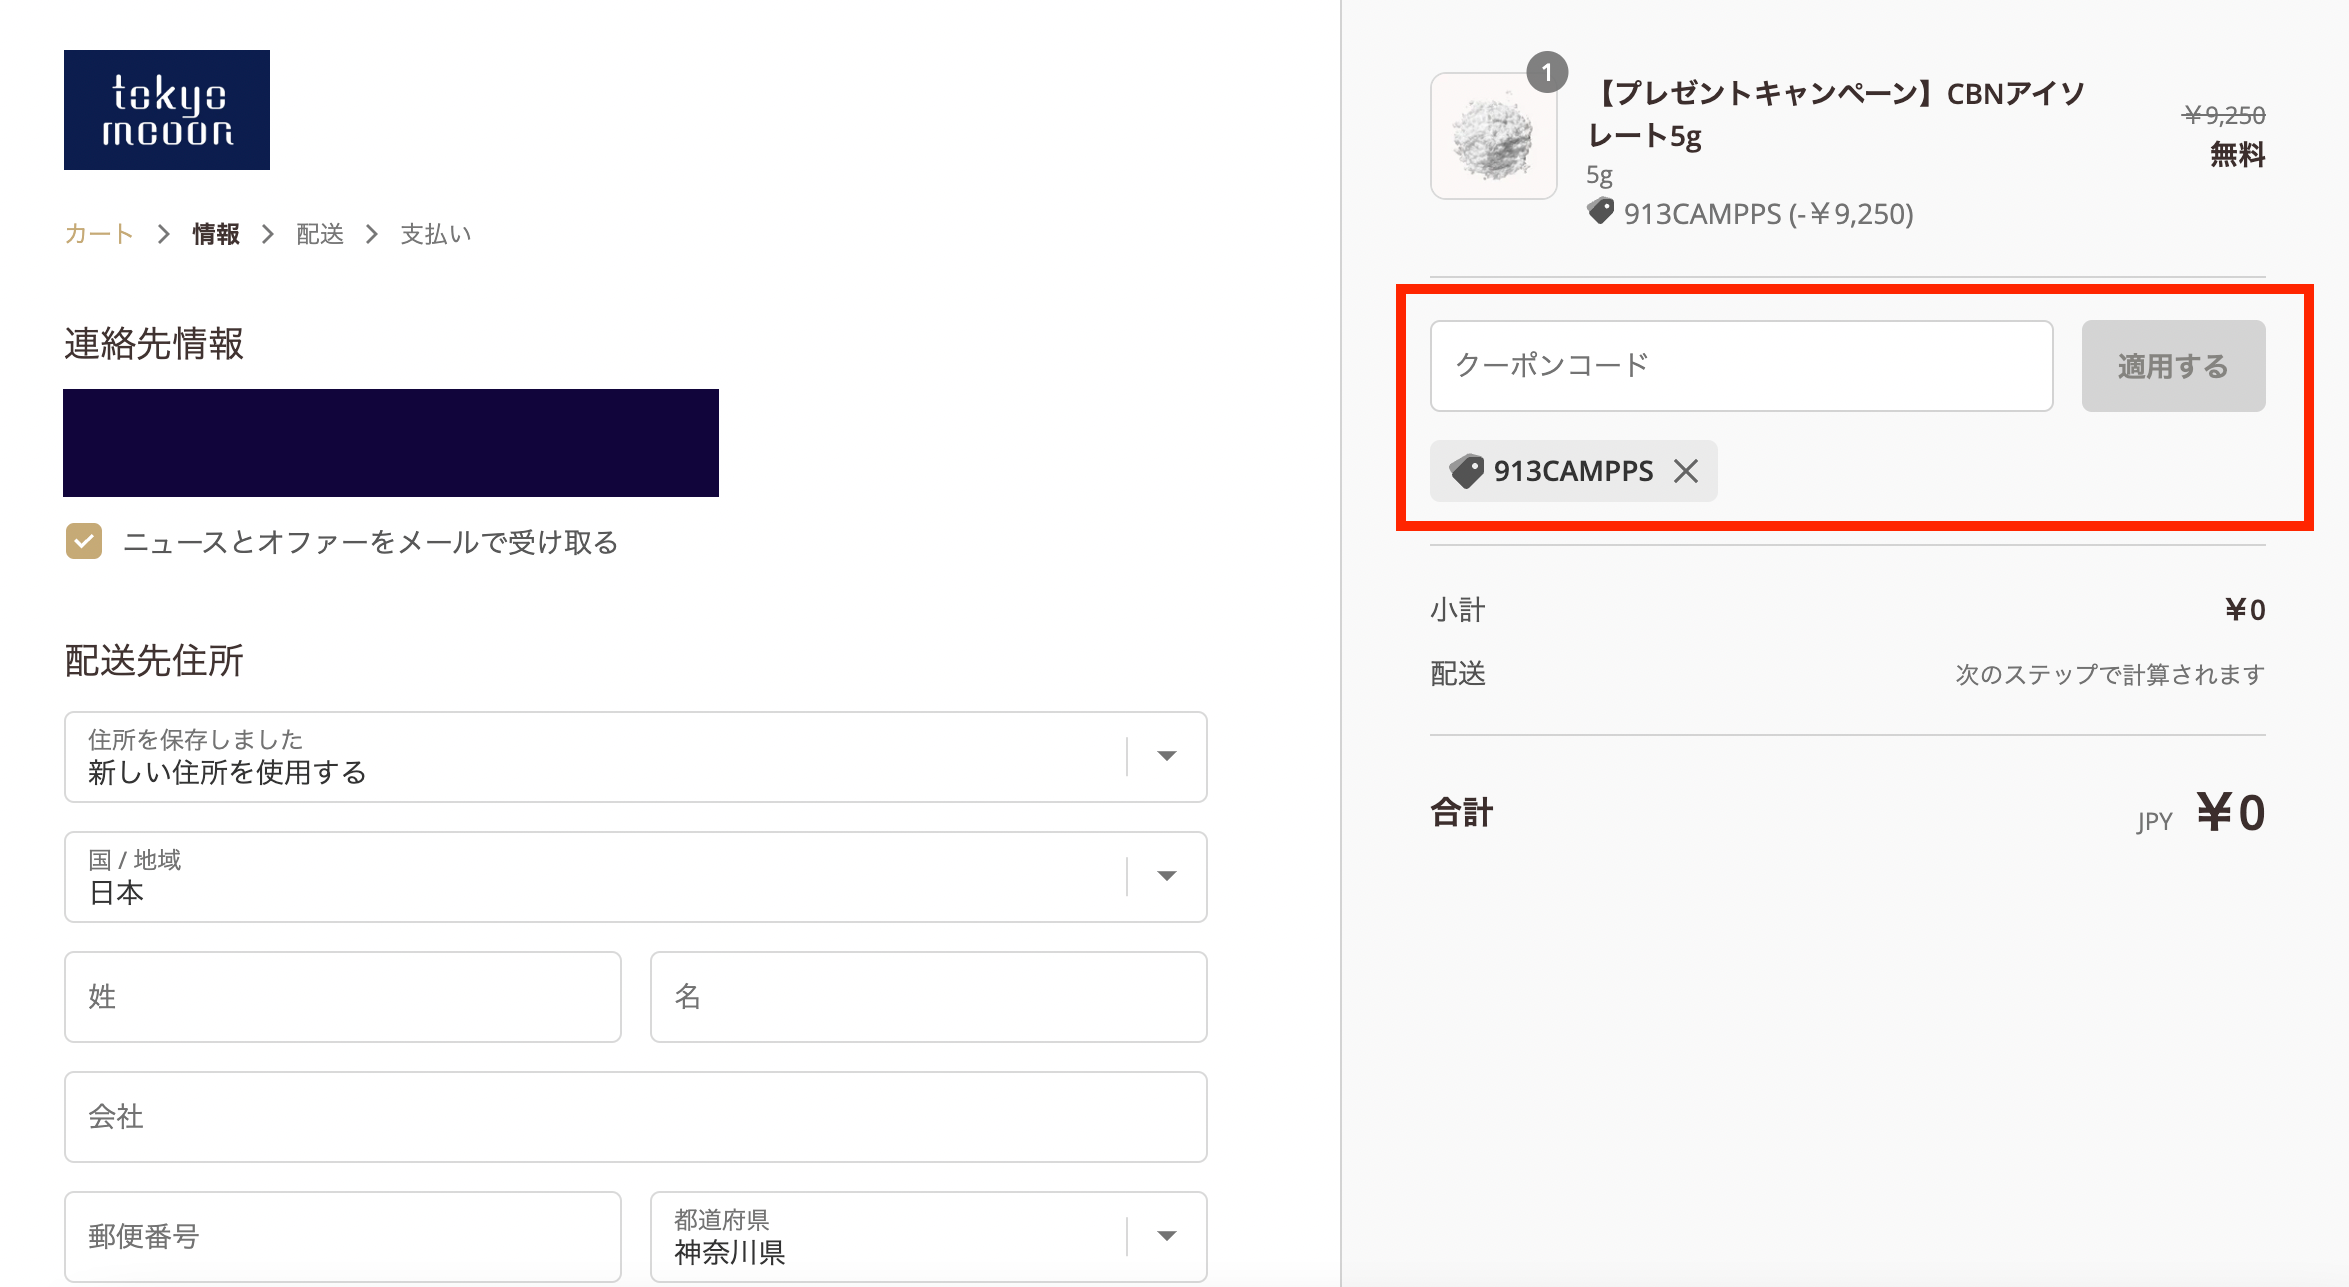Click the quantity badge on the product image
This screenshot has width=2349, height=1287.
1547,72
